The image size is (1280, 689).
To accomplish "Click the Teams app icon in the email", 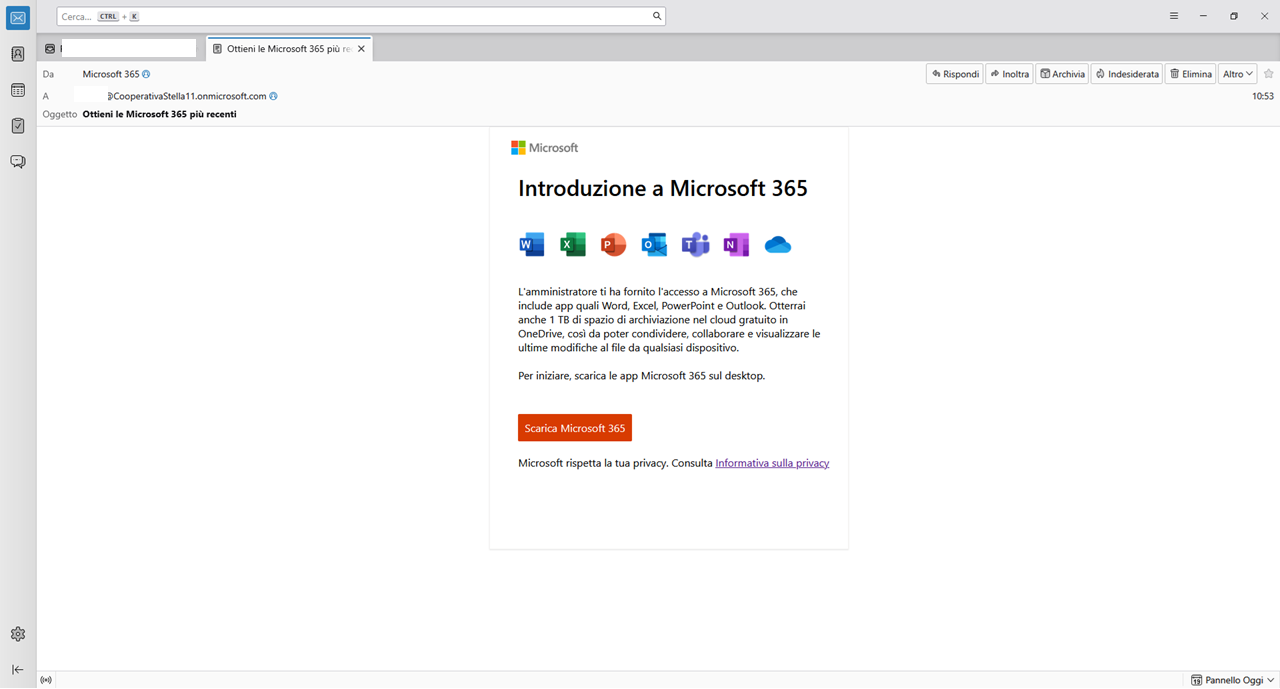I will click(695, 244).
